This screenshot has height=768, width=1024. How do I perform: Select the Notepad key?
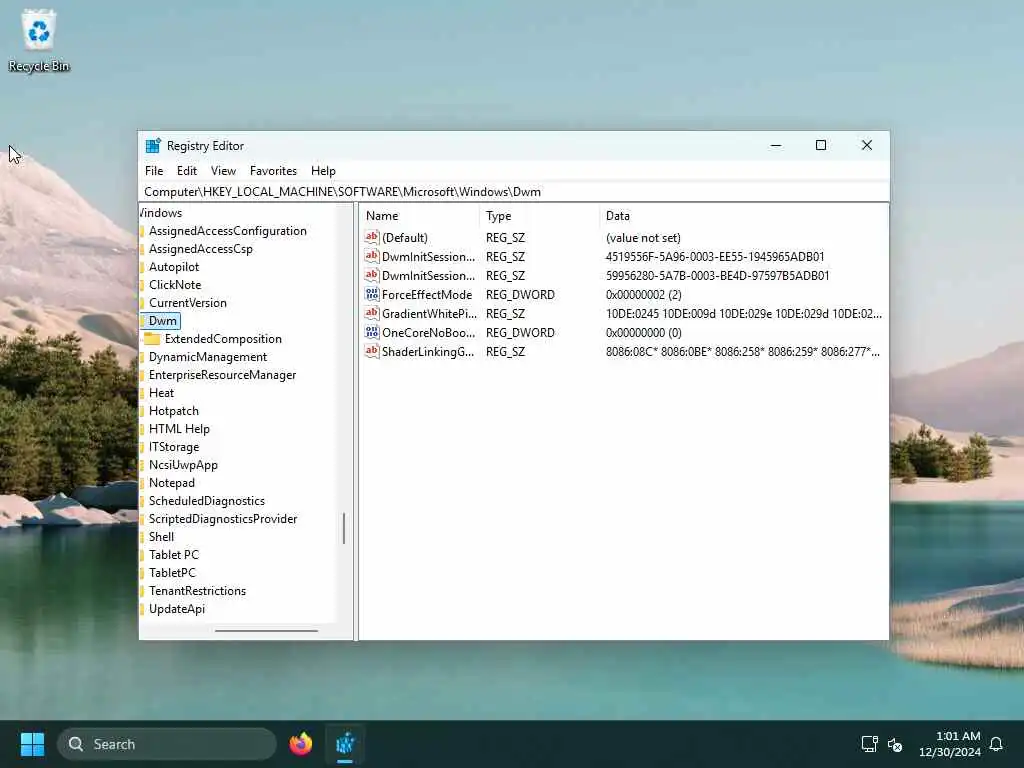[172, 483]
